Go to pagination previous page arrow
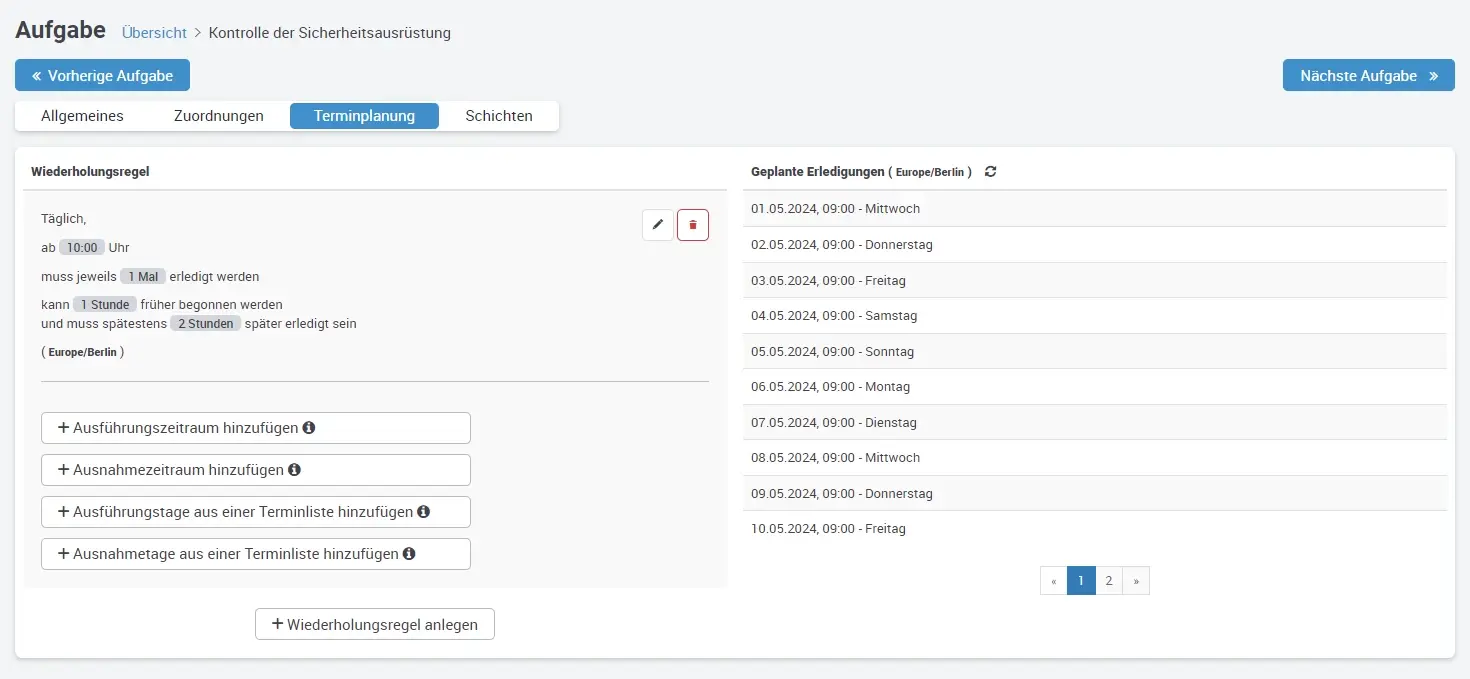 [1054, 581]
